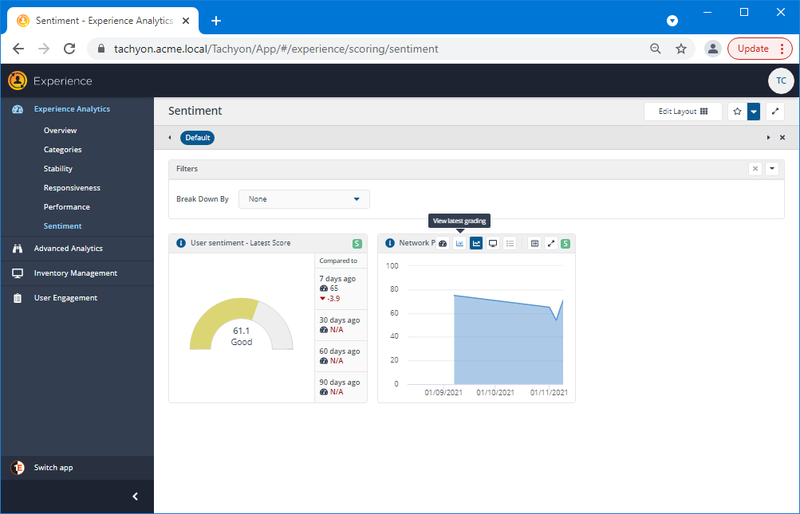This screenshot has width=800, height=514.
Task: Open the TC user avatar menu
Action: [781, 81]
